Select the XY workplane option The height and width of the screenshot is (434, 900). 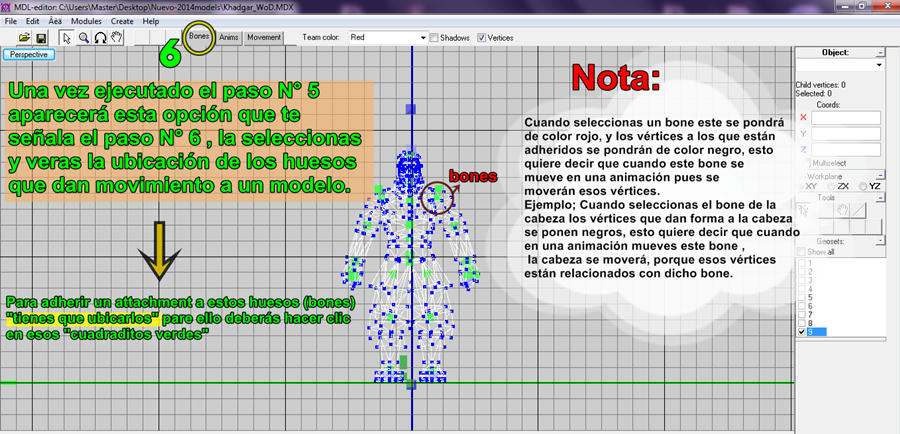(800, 186)
